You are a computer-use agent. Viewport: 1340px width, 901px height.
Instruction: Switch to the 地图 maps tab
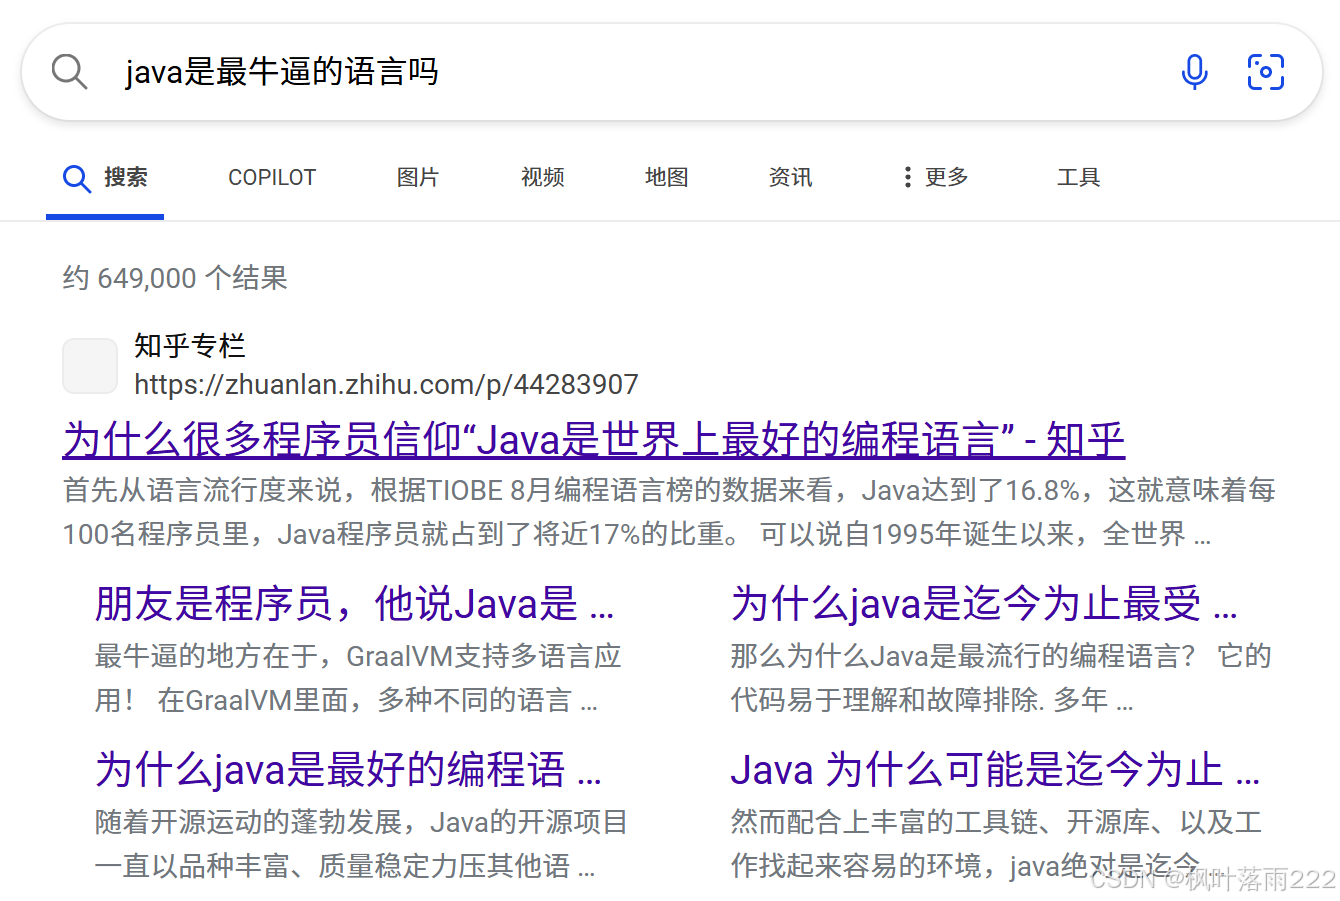pyautogui.click(x=666, y=177)
